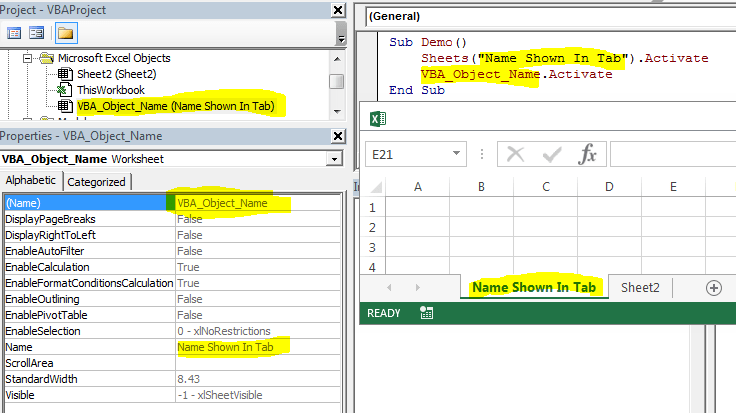736x413 pixels.
Task: Click the empty ScrollArea value field
Action: click(257, 363)
